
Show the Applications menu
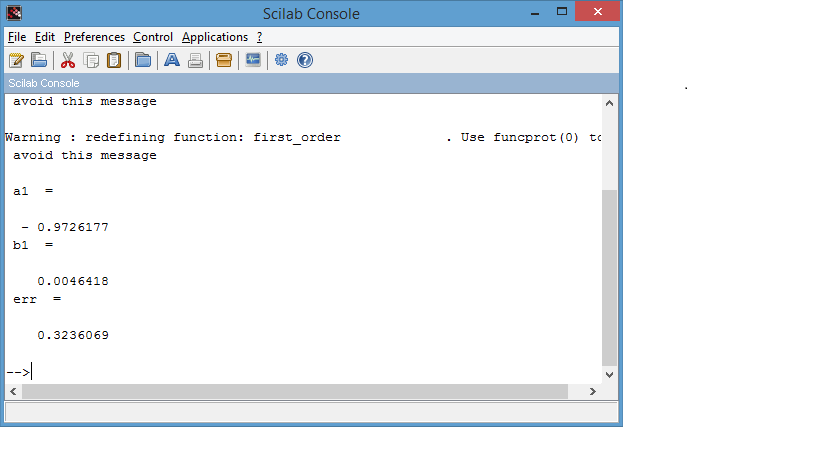(x=214, y=37)
